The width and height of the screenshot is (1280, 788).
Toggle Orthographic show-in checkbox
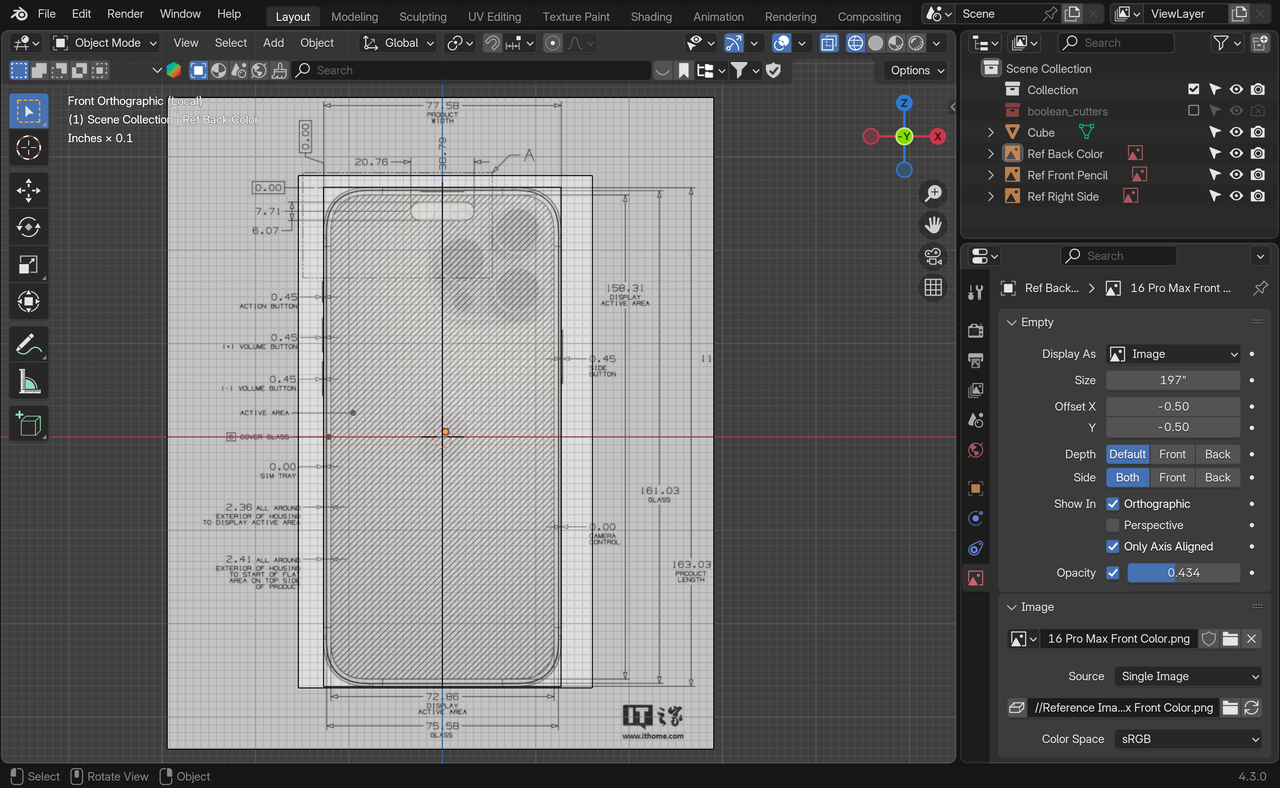[1112, 504]
